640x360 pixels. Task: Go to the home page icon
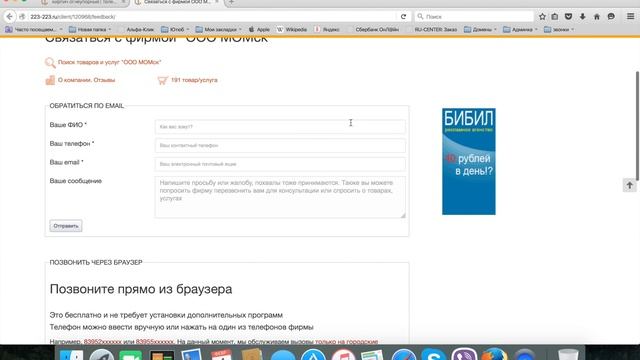tap(597, 17)
